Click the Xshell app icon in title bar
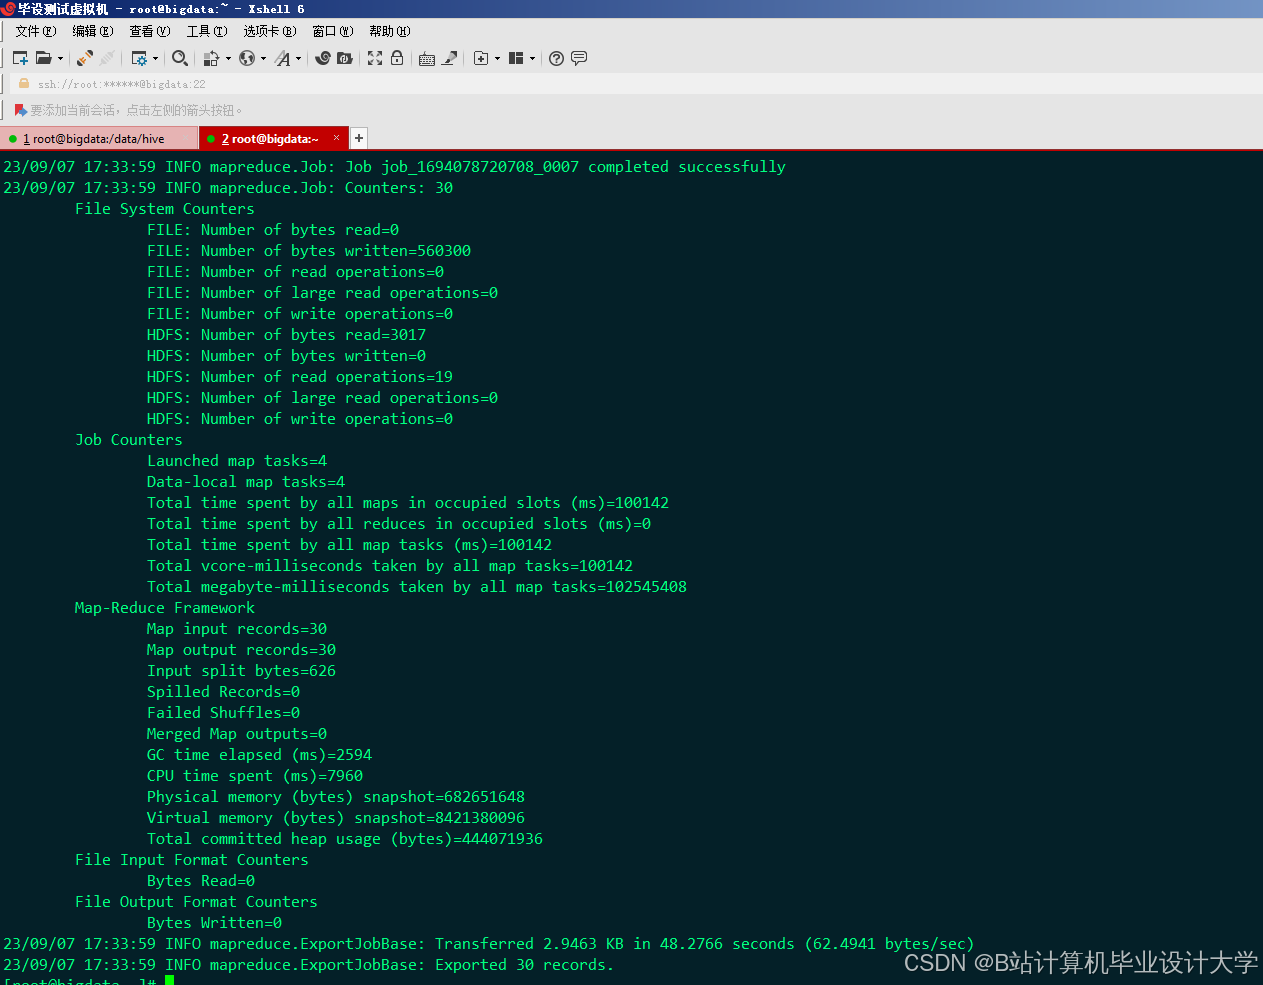1263x985 pixels. [x=9, y=9]
